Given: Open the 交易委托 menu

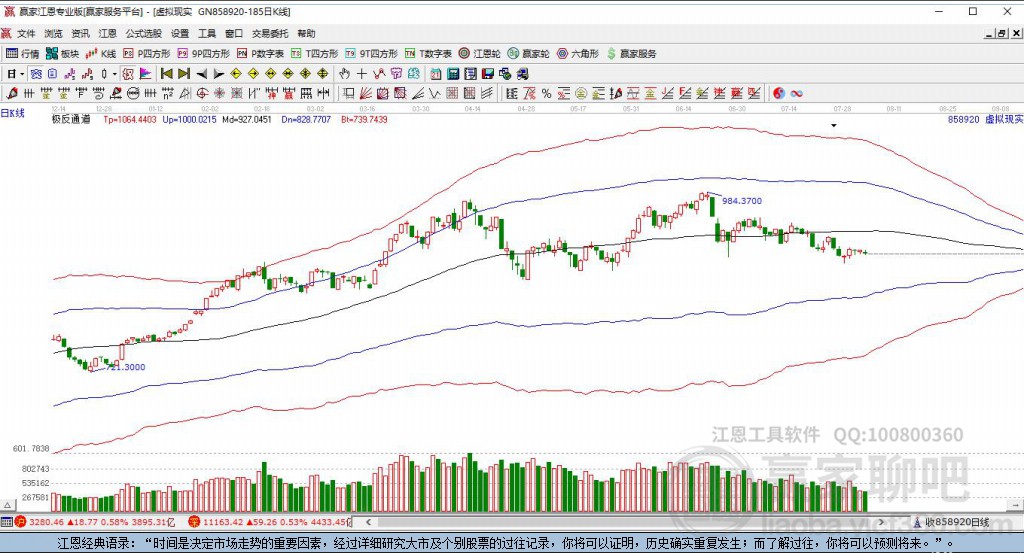Looking at the screenshot, I should pos(269,33).
